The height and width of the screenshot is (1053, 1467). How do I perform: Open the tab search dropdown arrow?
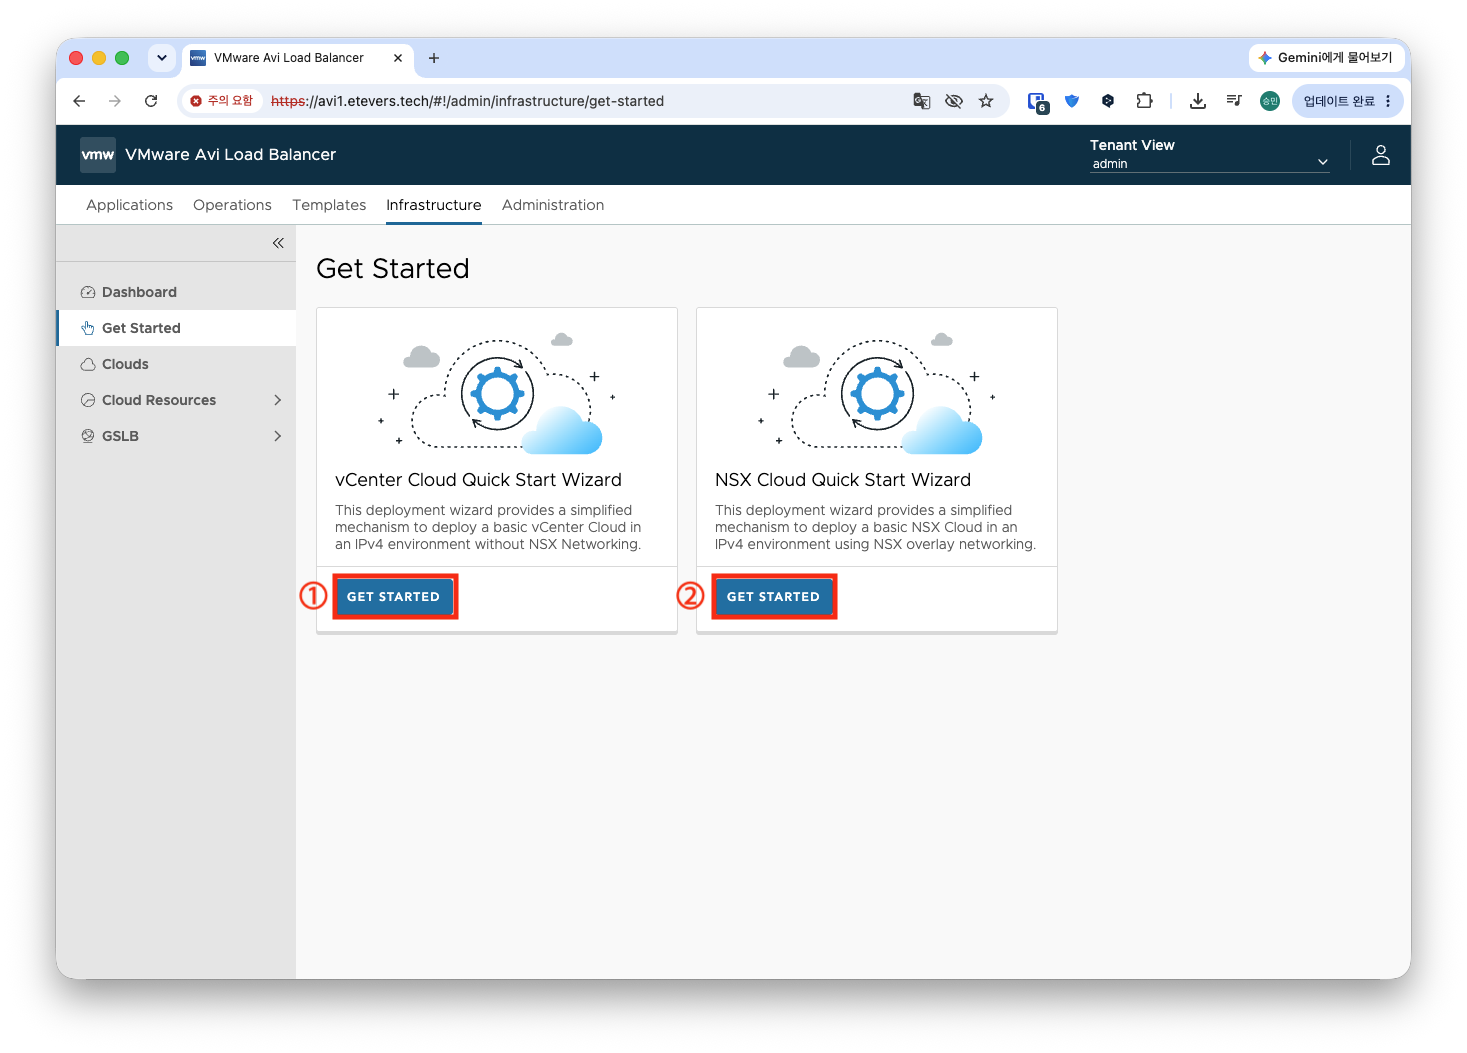pos(162,58)
